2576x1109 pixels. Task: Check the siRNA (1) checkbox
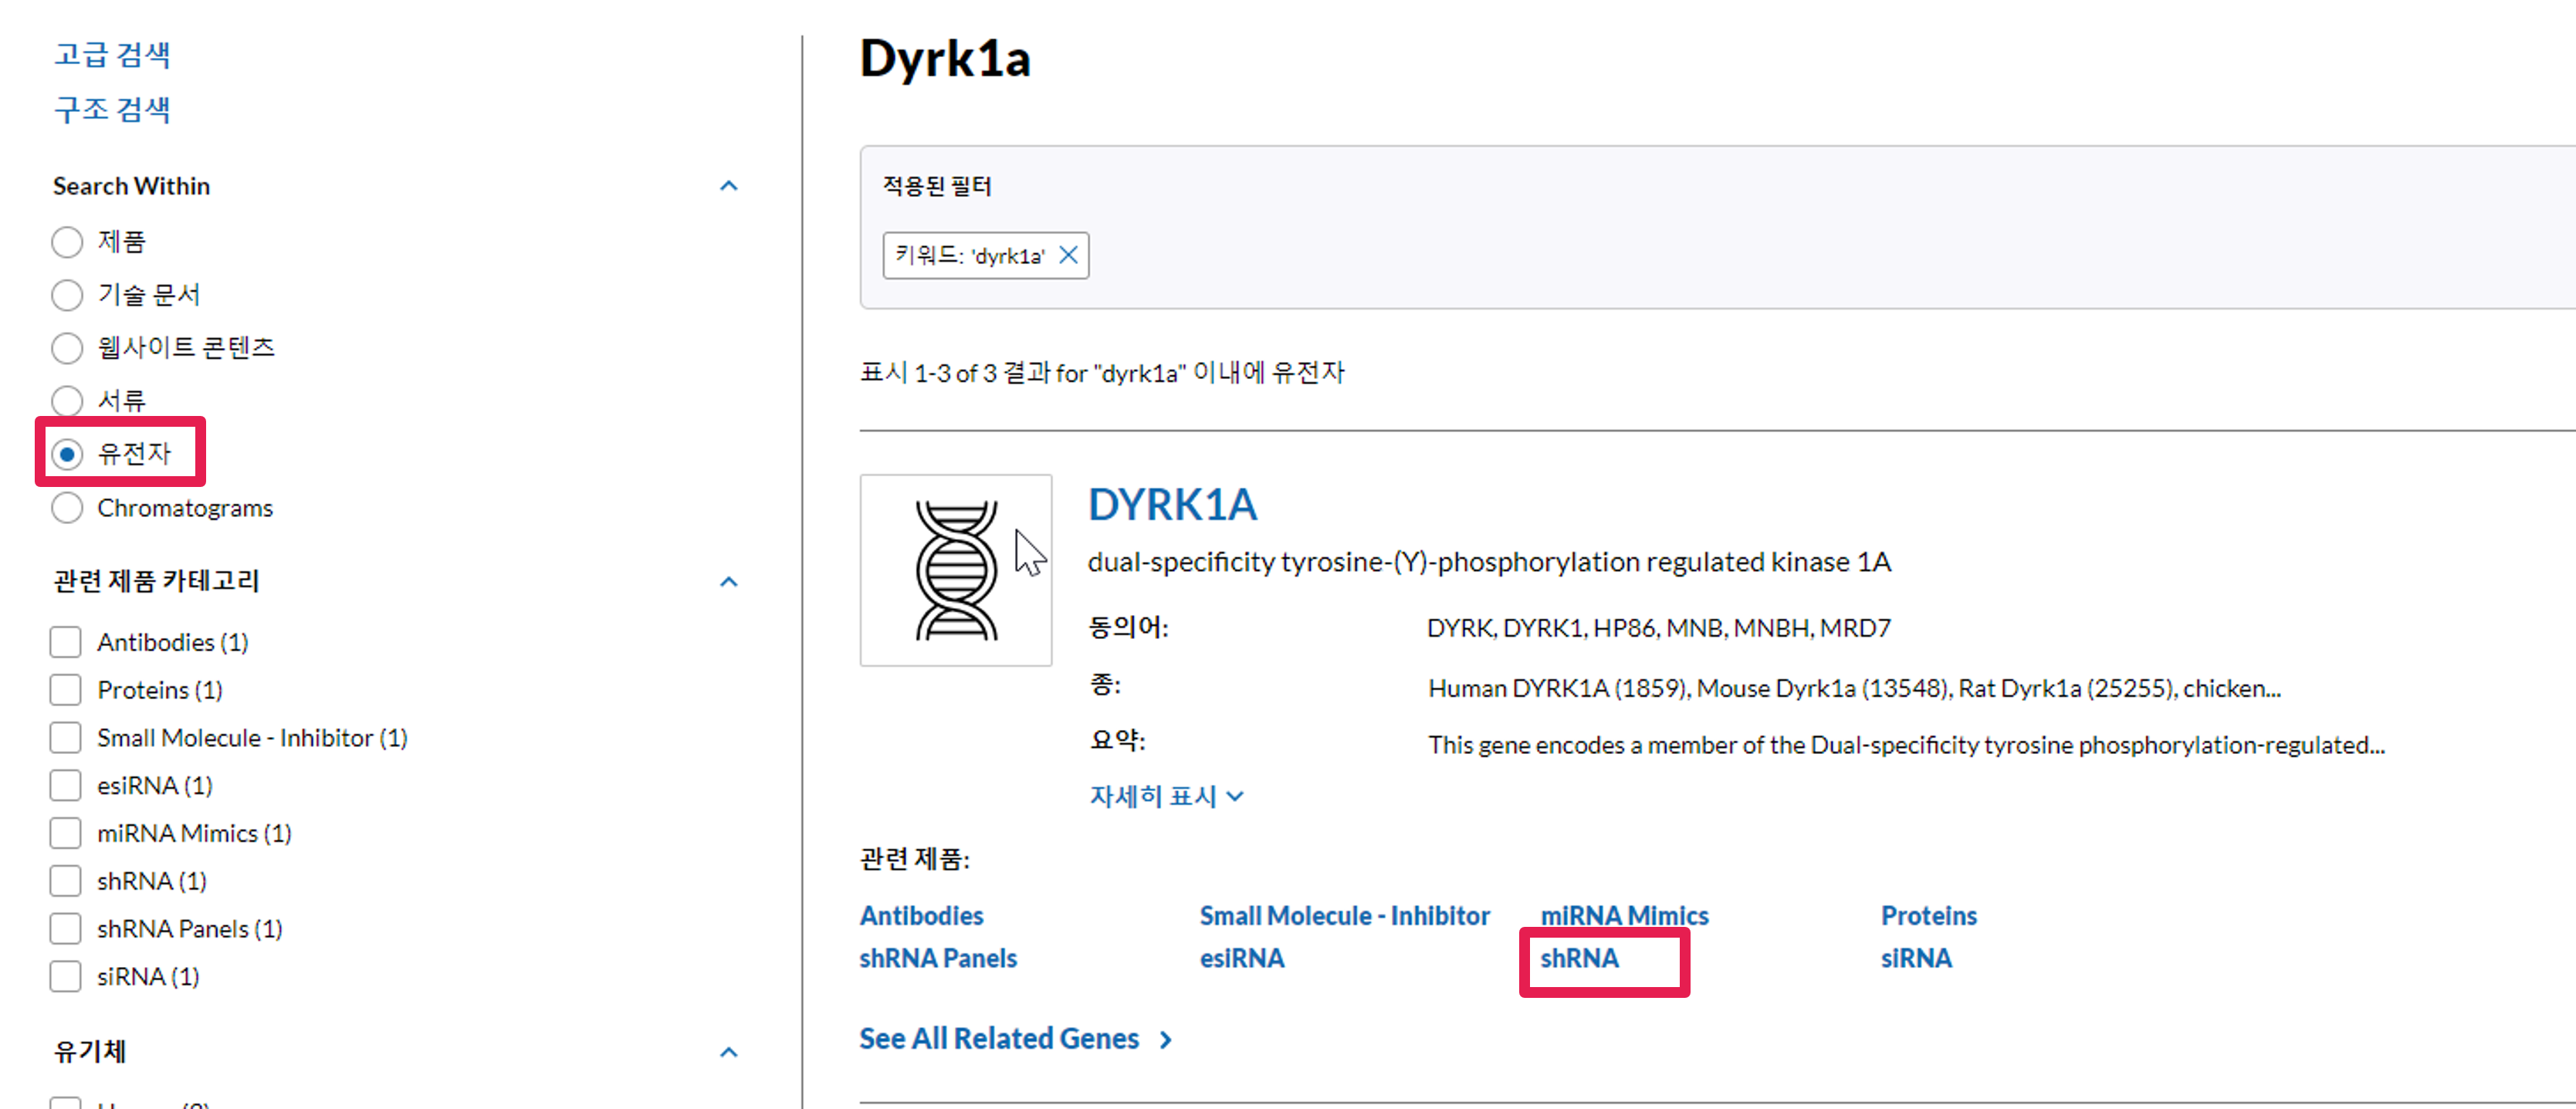(66, 976)
